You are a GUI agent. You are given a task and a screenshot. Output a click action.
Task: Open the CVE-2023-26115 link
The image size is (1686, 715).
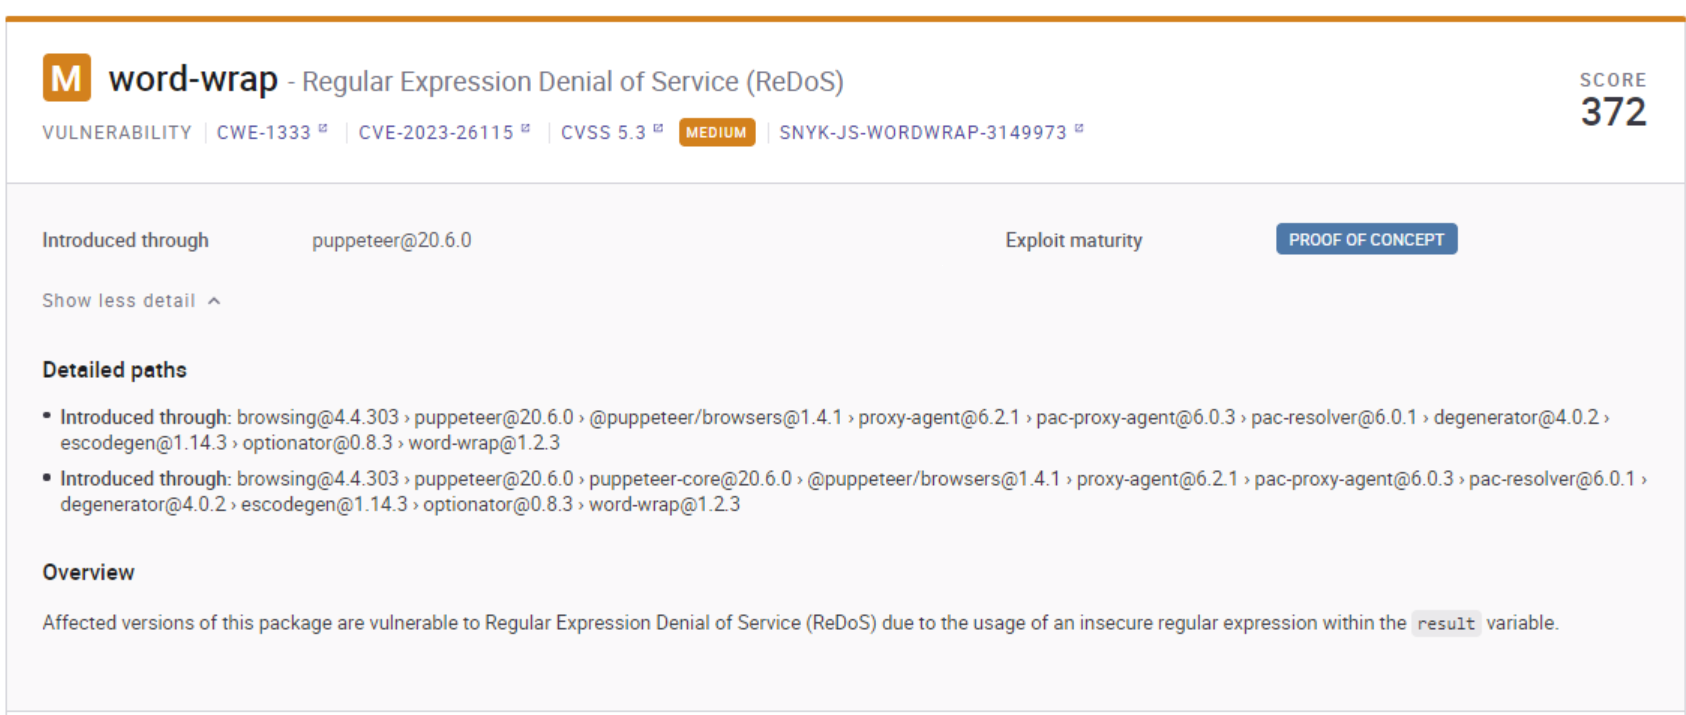coord(435,132)
